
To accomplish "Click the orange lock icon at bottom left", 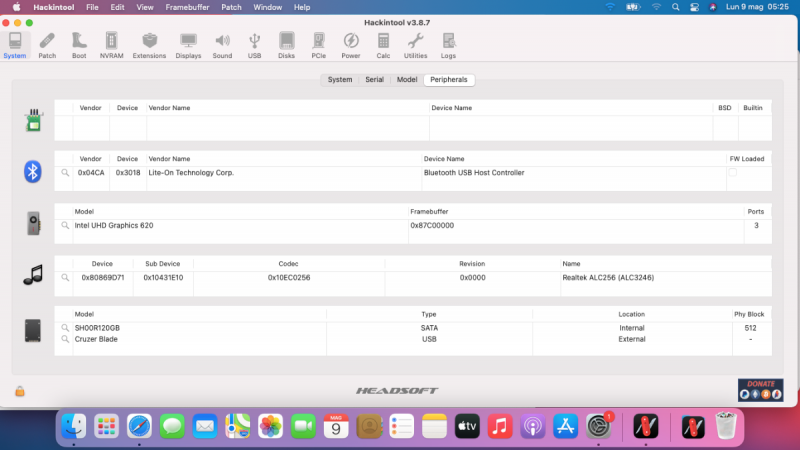I will click(x=20, y=391).
